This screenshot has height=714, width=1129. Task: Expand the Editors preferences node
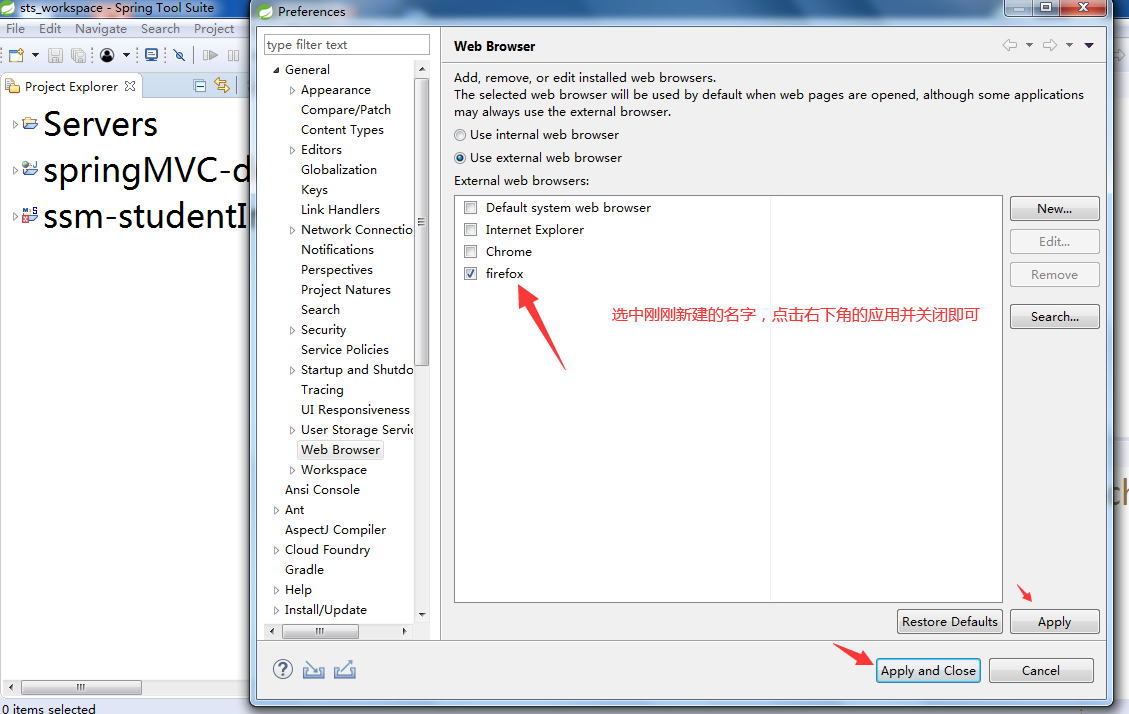coord(292,150)
